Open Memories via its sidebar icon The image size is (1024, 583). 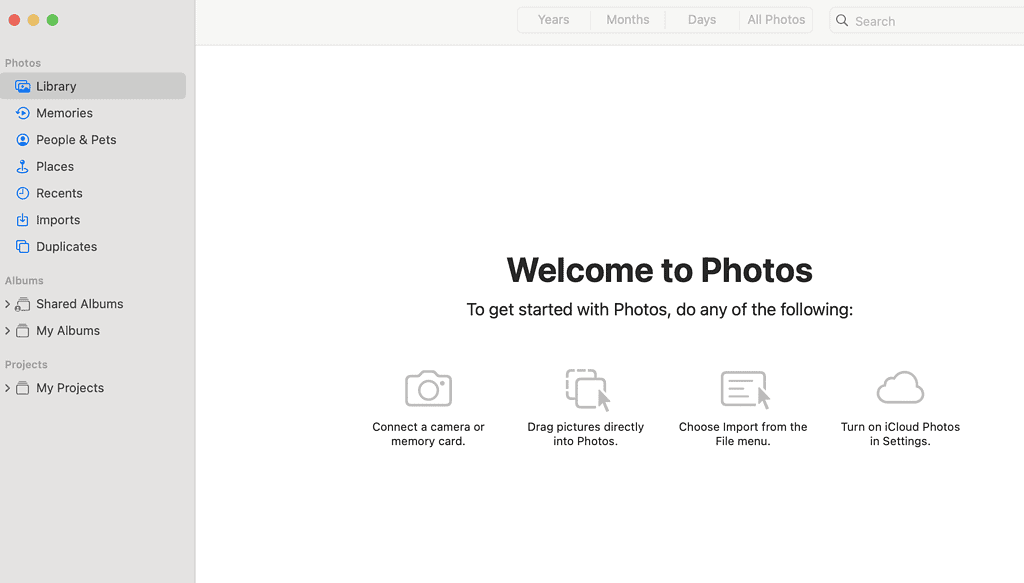[x=22, y=113]
